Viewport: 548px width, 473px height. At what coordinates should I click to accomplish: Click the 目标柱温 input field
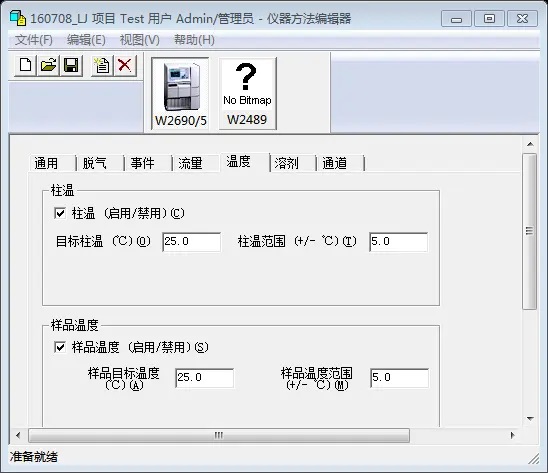[192, 242]
